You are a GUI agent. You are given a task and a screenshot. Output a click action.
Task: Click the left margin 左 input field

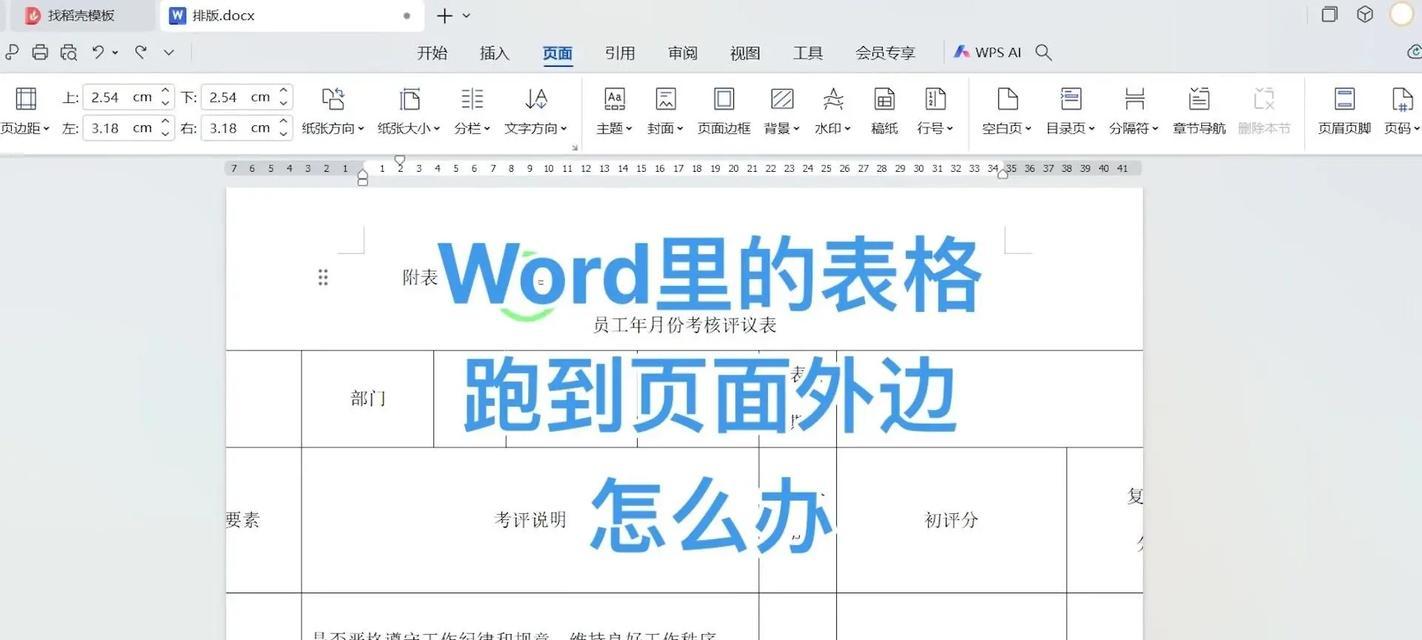pos(128,128)
